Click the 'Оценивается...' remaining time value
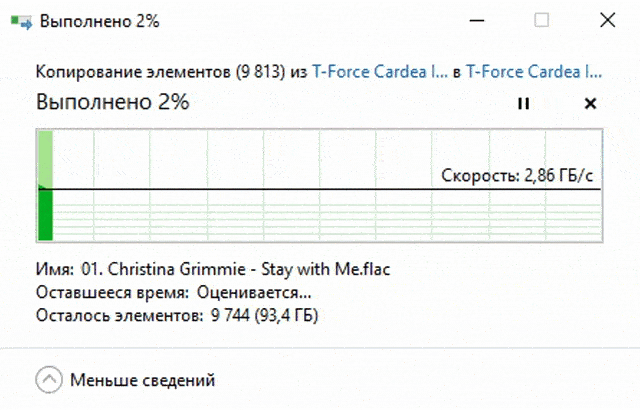 [x=254, y=293]
